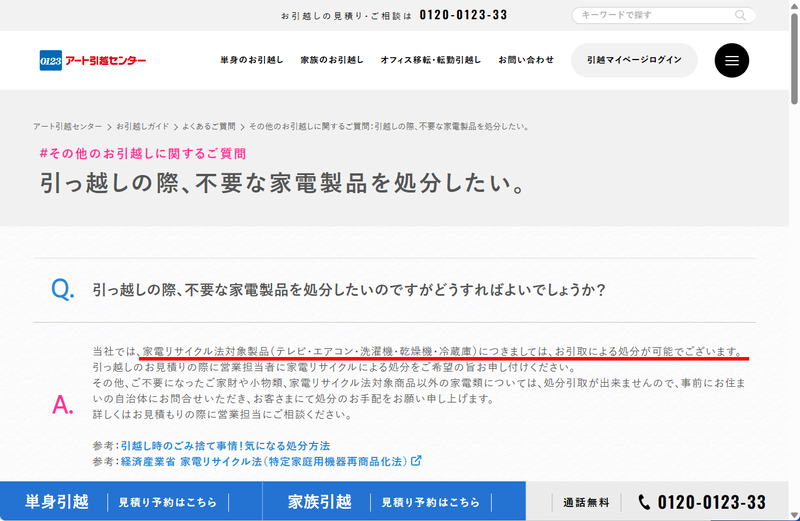This screenshot has height=521, width=800.
Task: Click #その他のお引越しに関するご質問 tag
Action: pyautogui.click(x=143, y=154)
